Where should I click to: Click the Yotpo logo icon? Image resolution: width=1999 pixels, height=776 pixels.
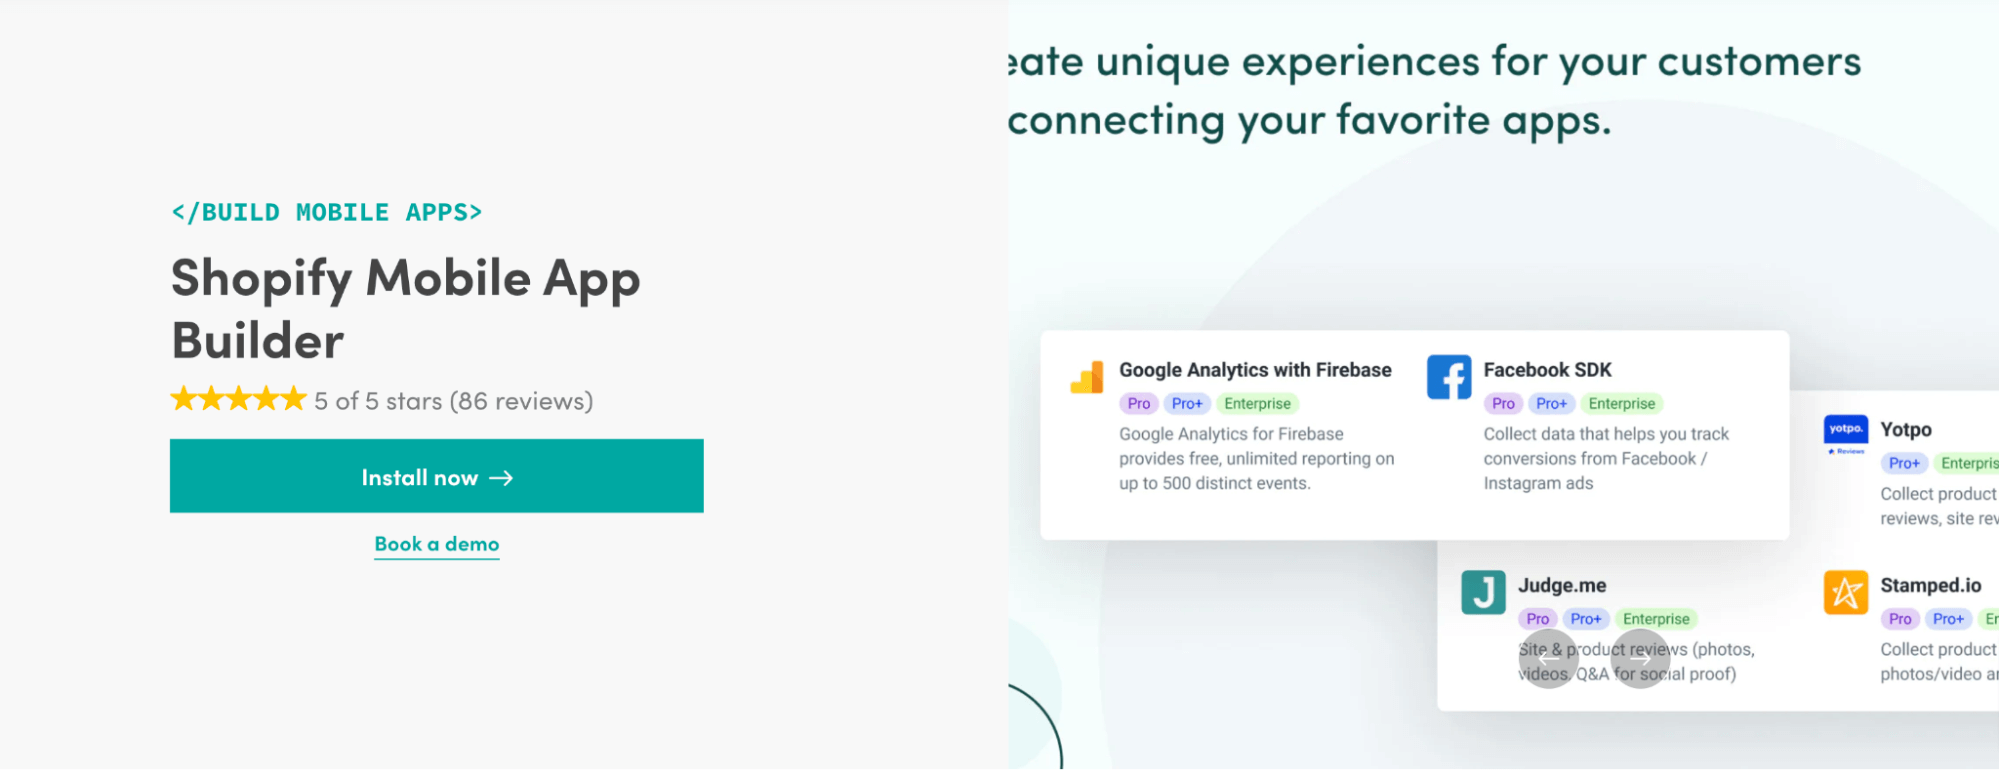[1846, 436]
